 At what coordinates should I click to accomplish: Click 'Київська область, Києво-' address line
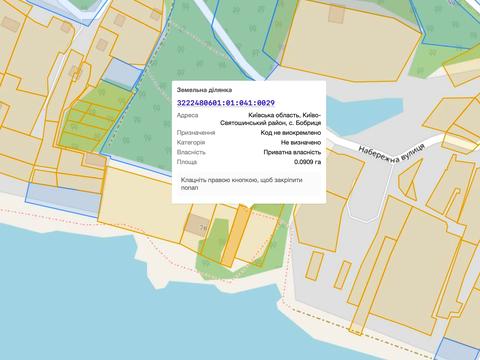point(285,115)
